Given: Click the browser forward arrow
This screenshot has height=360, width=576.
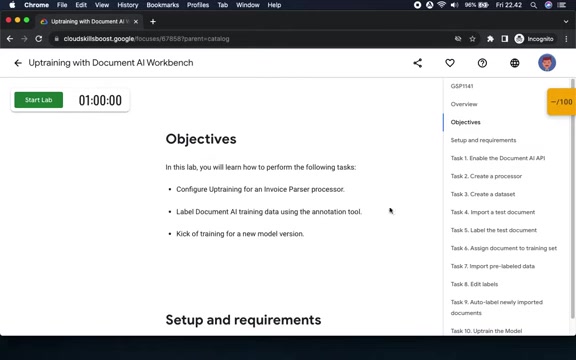Looking at the screenshot, I should [x=24, y=39].
